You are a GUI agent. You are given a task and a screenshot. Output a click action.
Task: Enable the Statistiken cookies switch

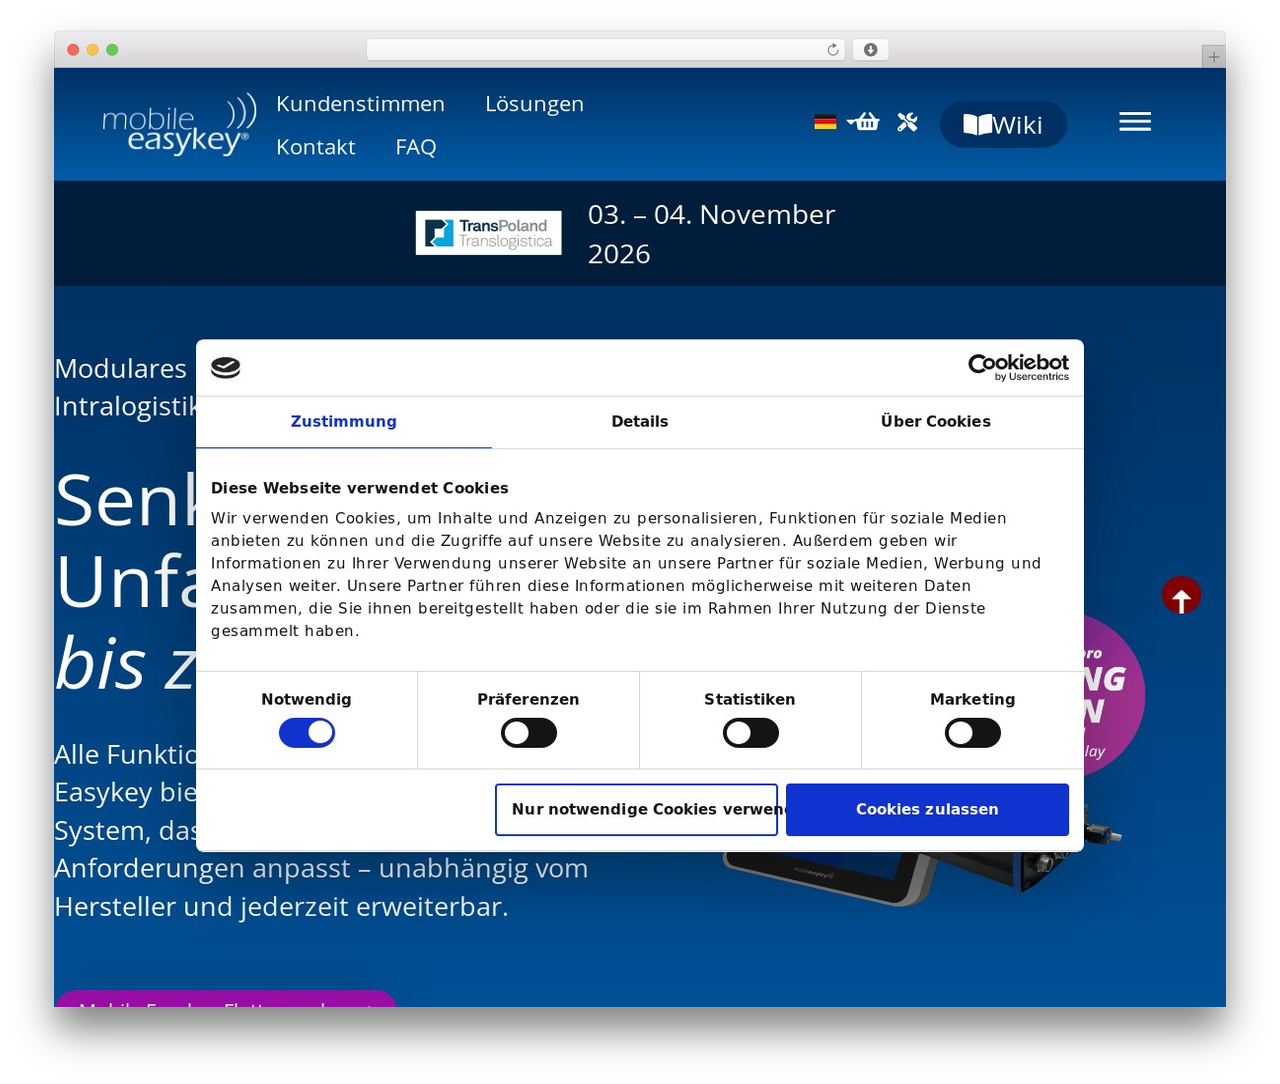(751, 733)
